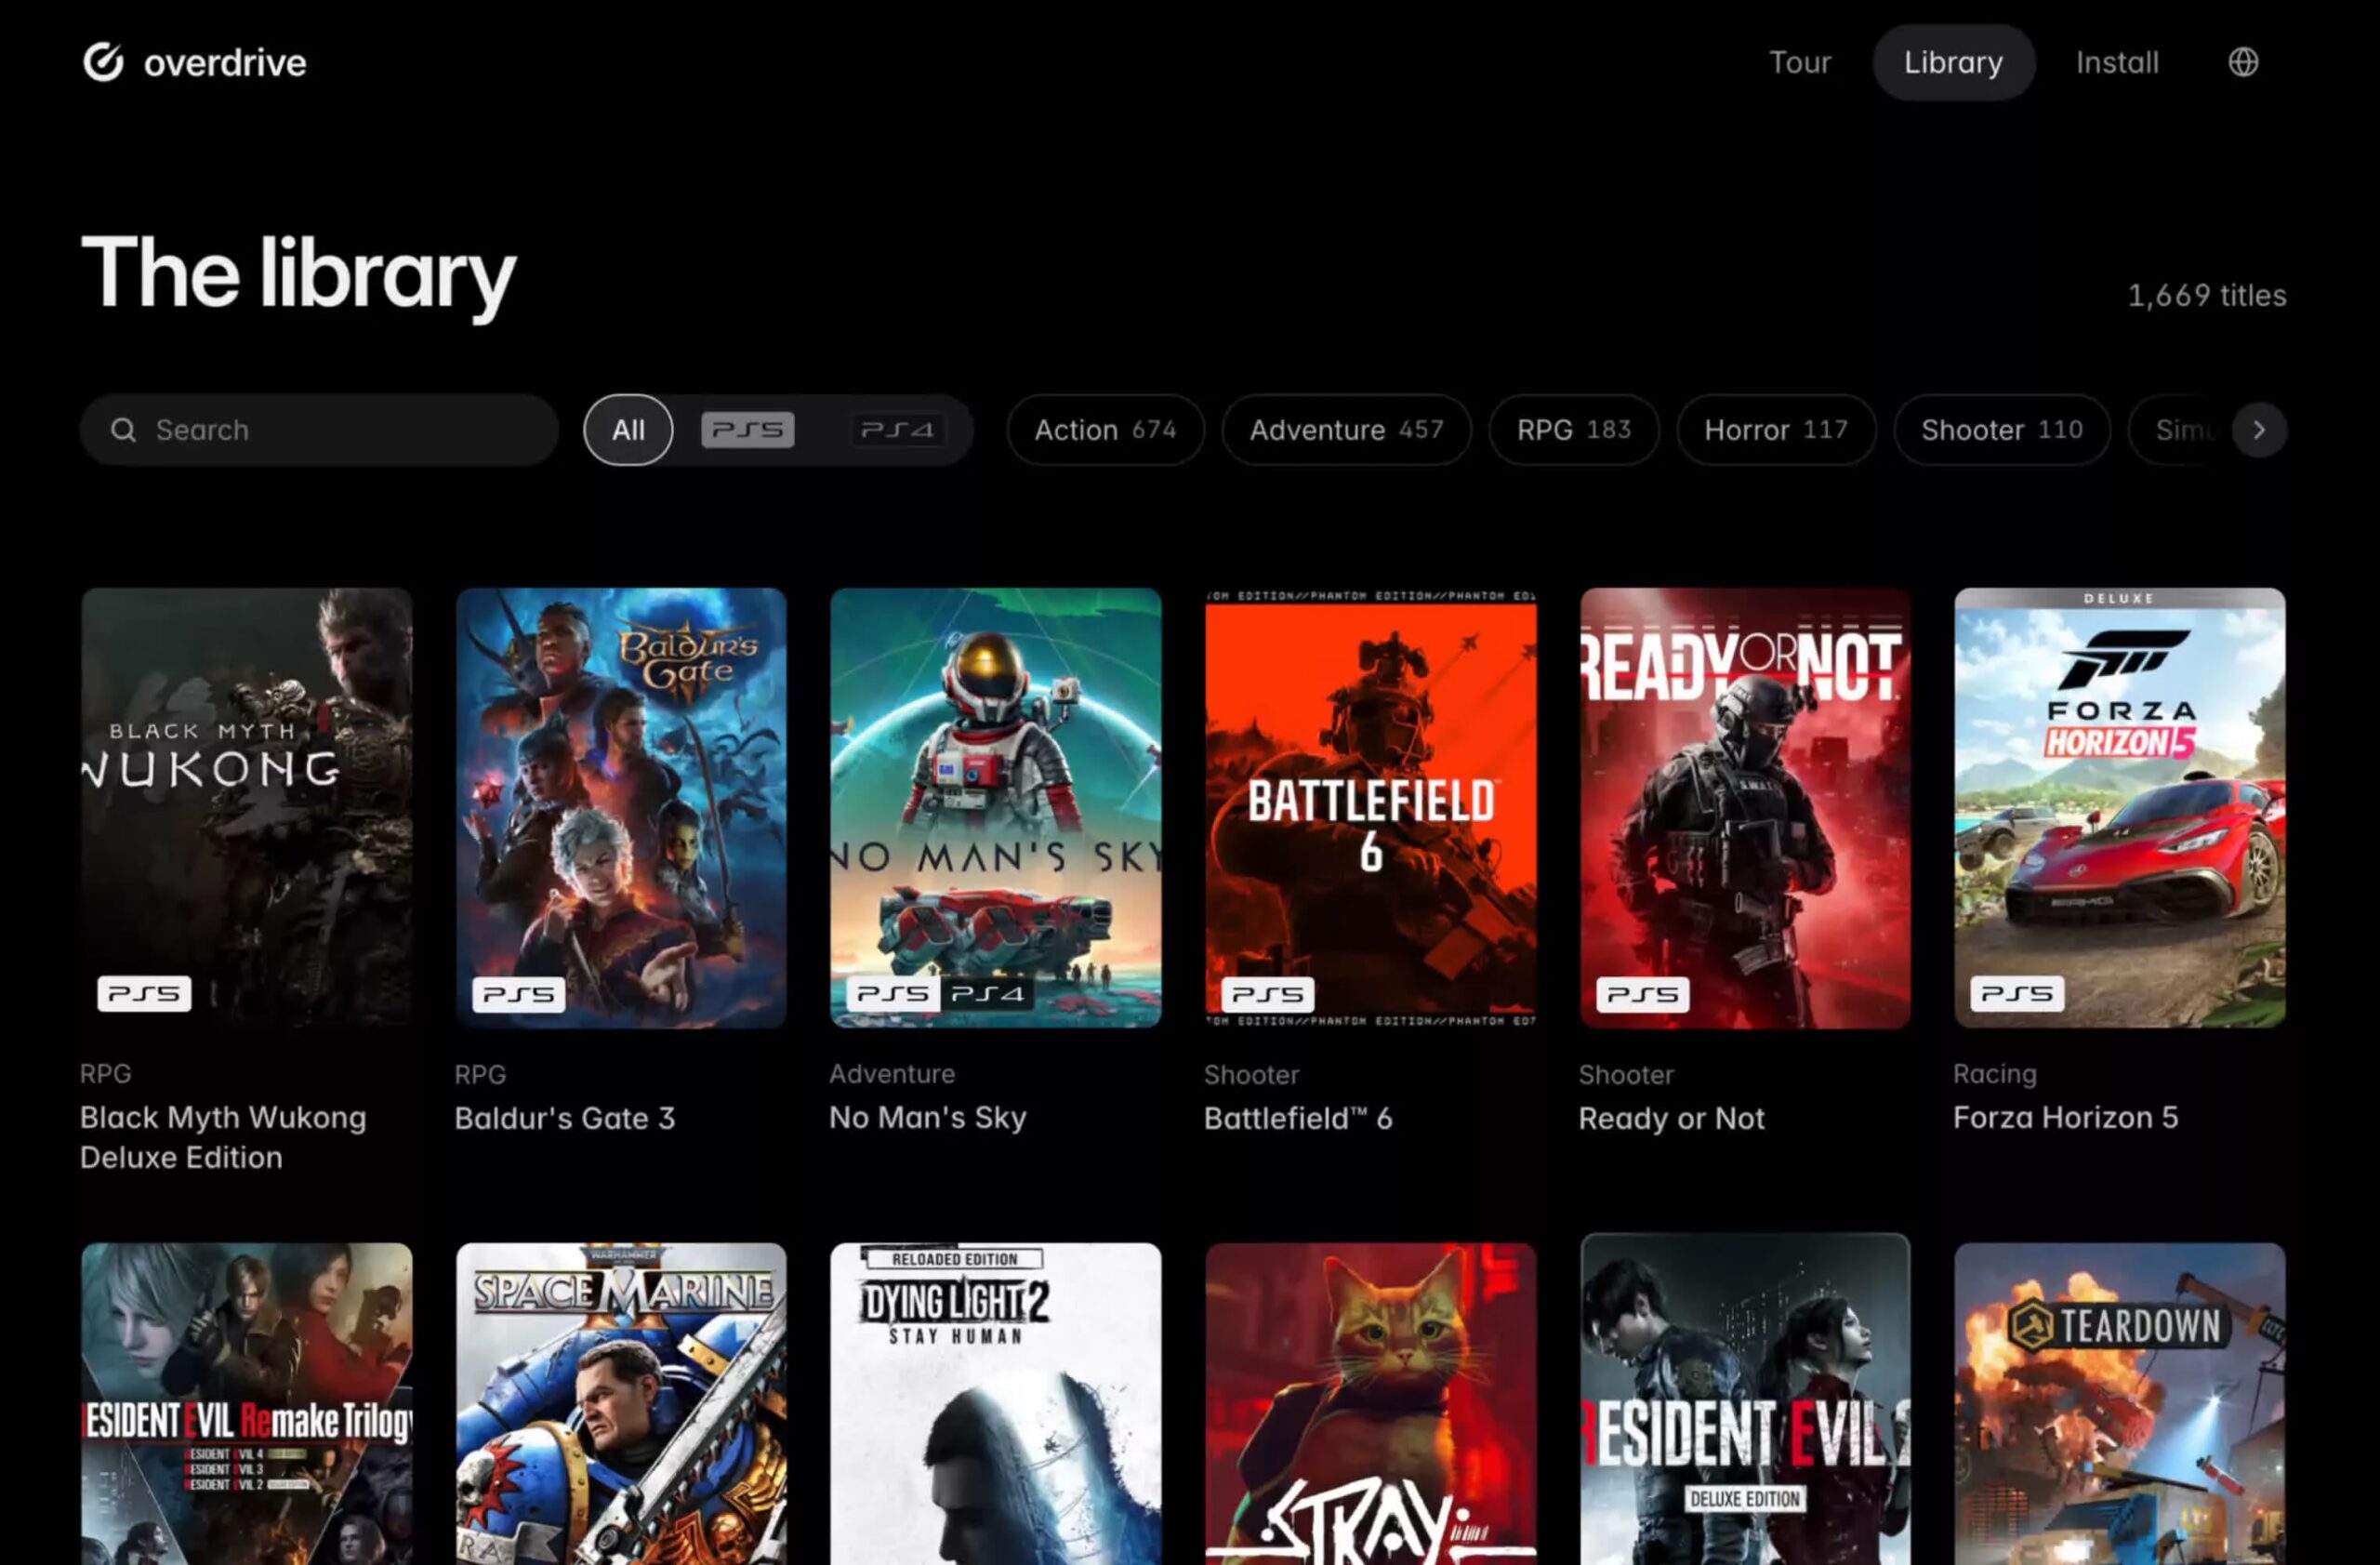
Task: Open the Install page
Action: point(2117,62)
